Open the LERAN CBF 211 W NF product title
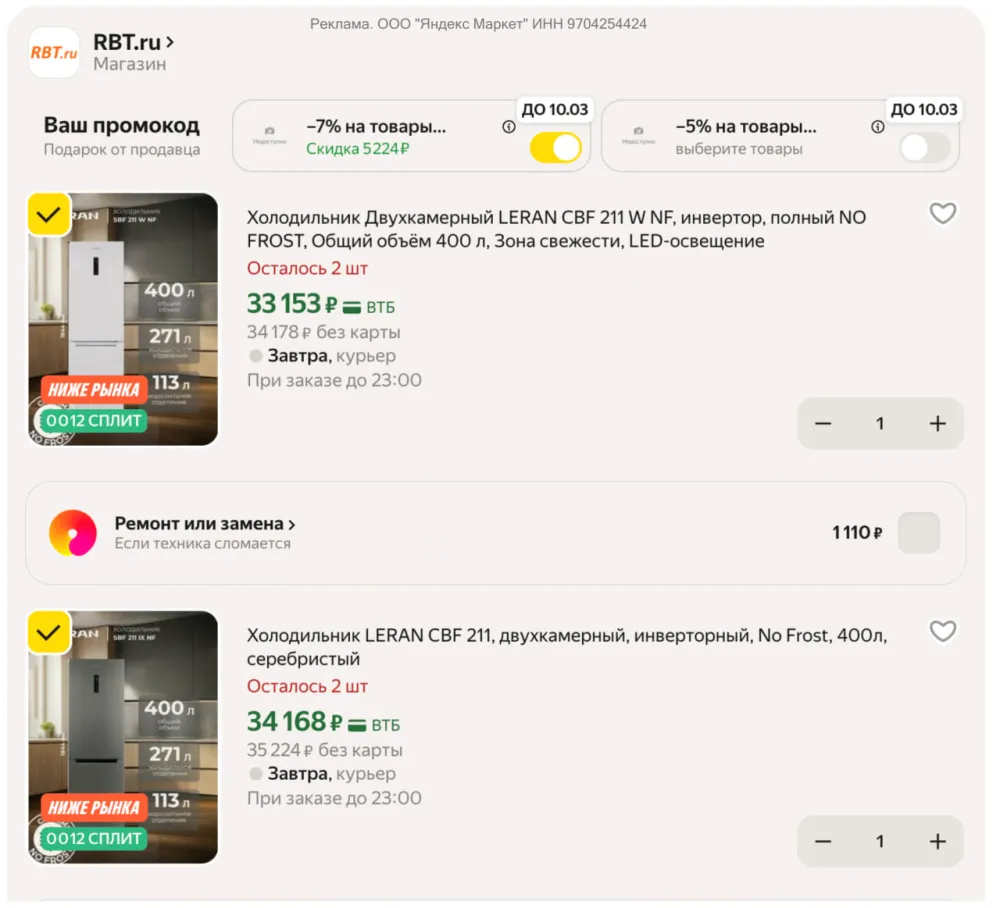Viewport: 1000px width, 908px height. coord(556,229)
